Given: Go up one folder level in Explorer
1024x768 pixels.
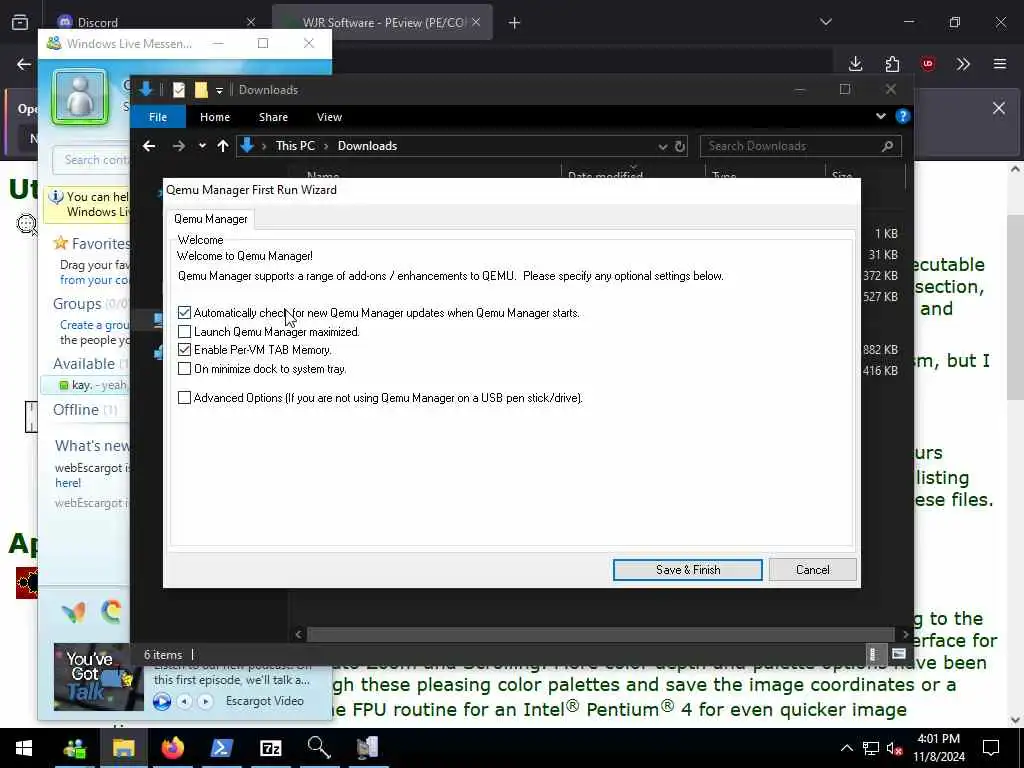Looking at the screenshot, I should pyautogui.click(x=223, y=146).
